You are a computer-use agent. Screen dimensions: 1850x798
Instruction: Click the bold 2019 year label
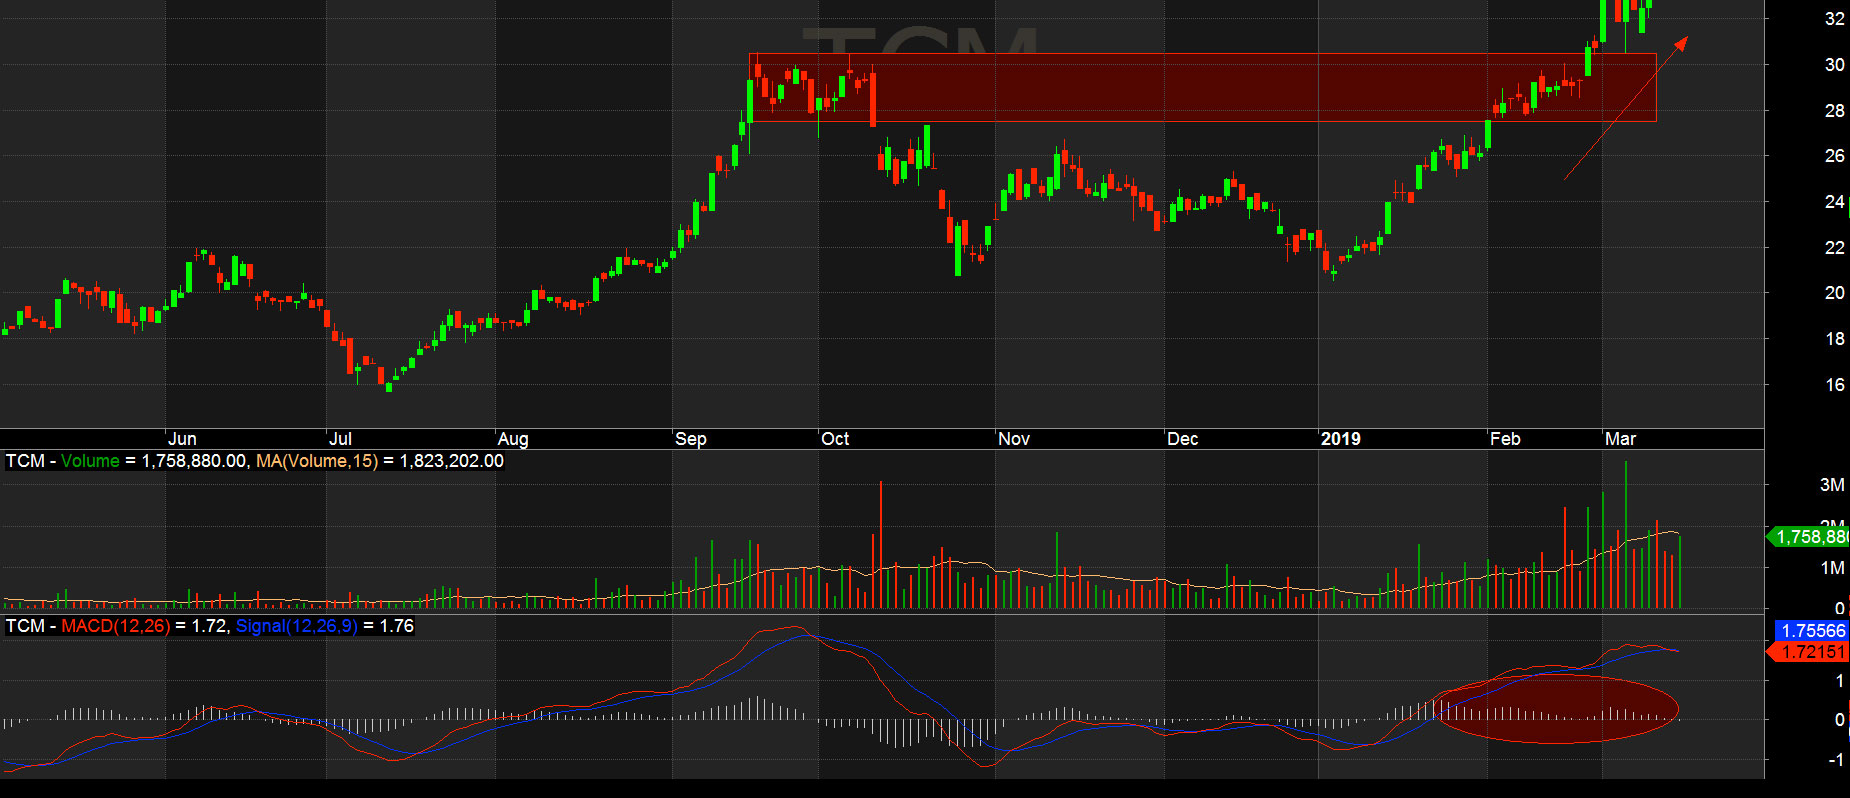1341,439
